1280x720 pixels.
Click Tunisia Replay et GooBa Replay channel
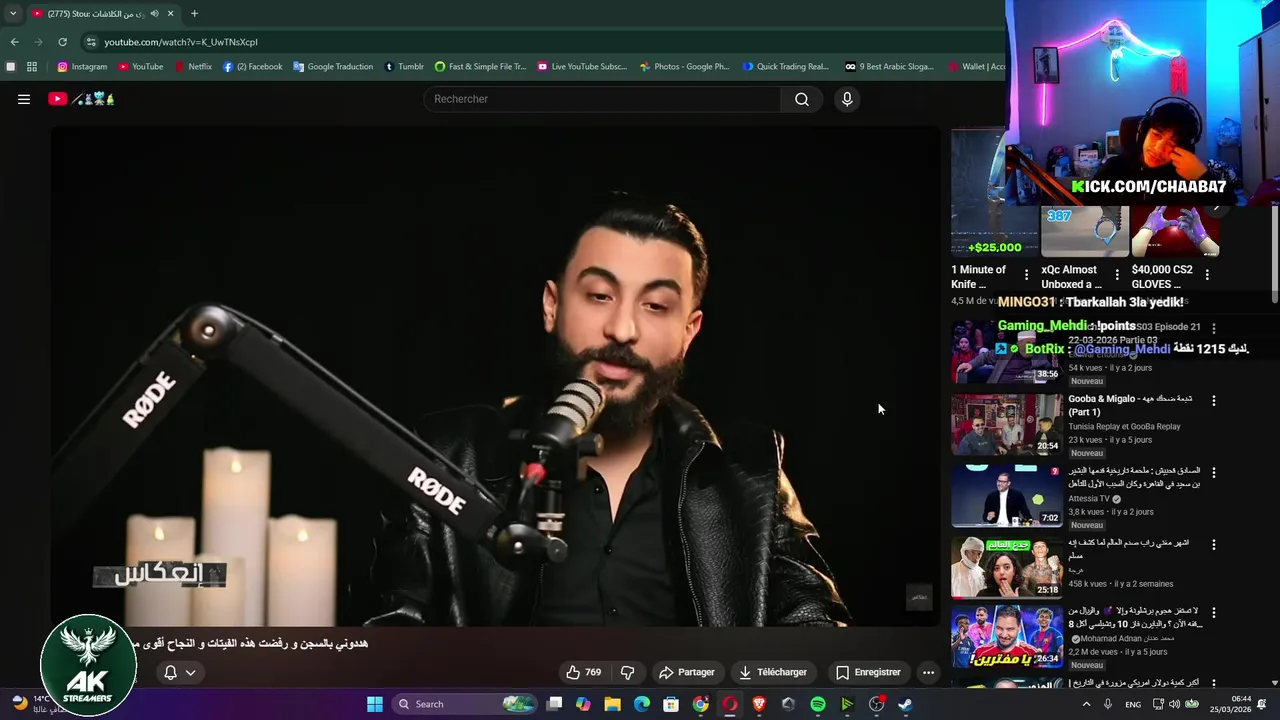[x=1124, y=426]
